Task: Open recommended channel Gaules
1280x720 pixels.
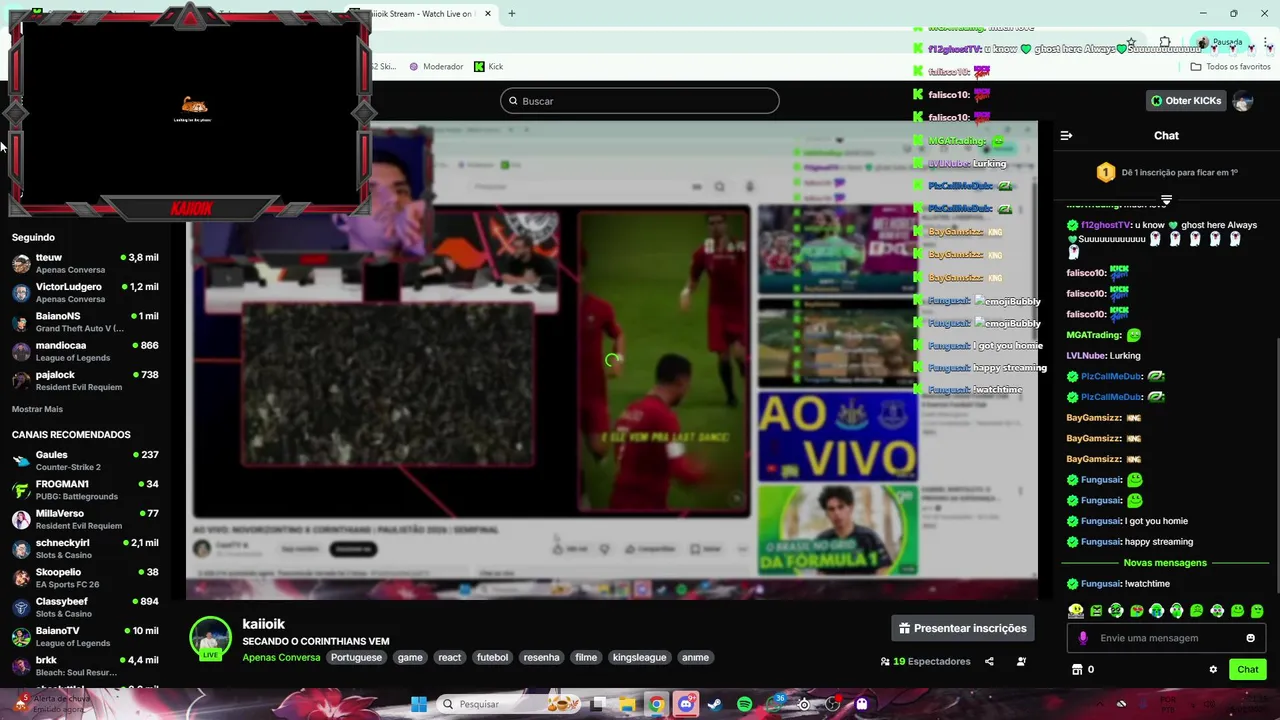Action: pyautogui.click(x=85, y=460)
